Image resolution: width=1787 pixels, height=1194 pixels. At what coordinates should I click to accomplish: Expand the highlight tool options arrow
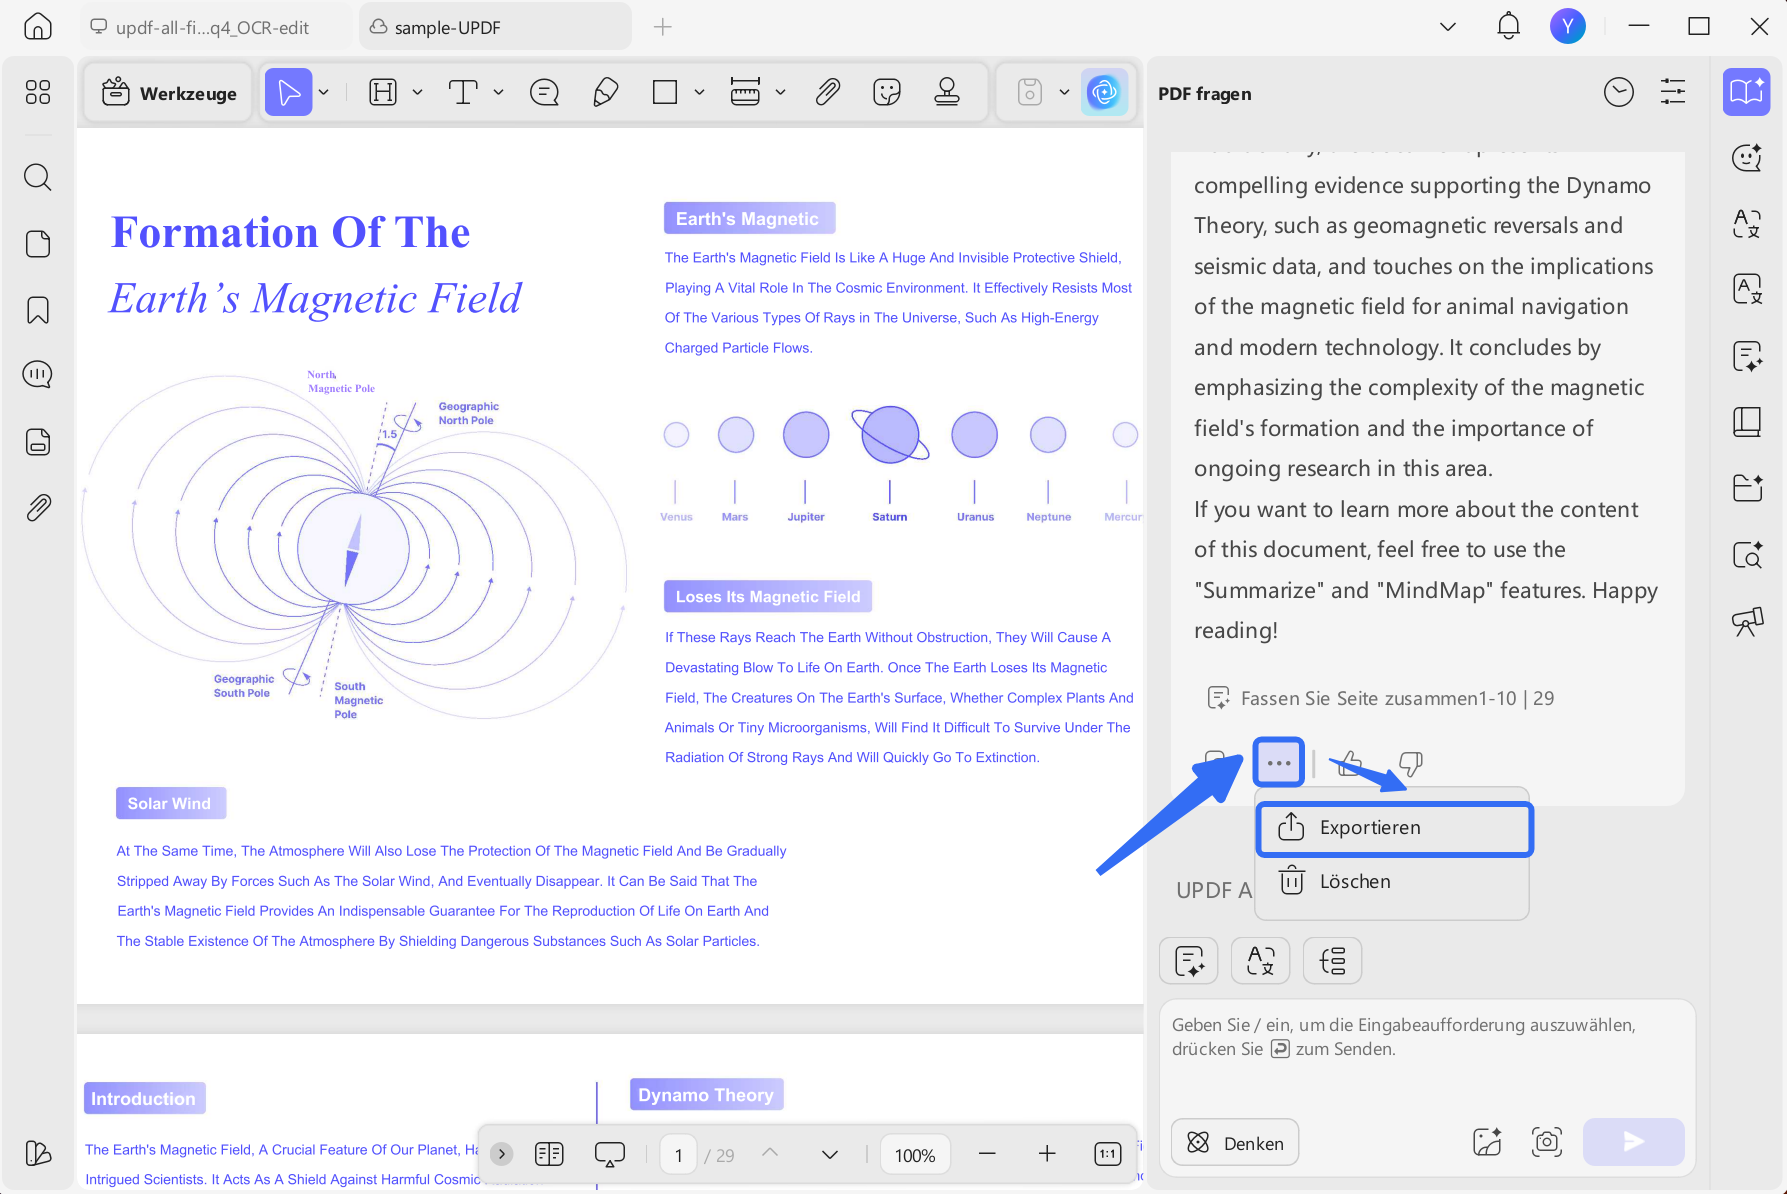click(x=417, y=93)
